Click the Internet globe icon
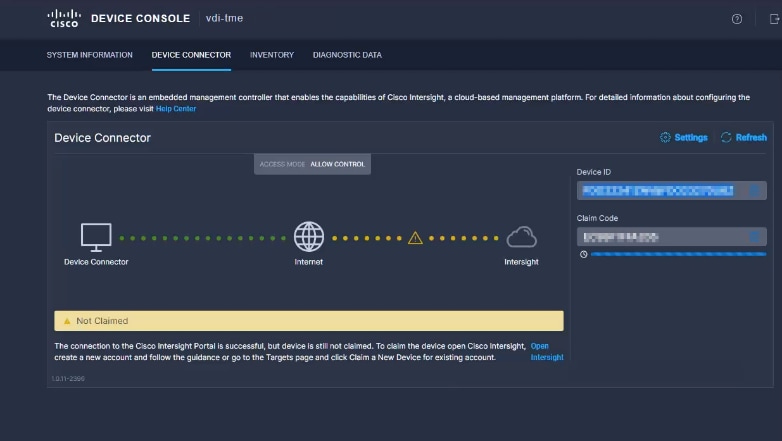Image resolution: width=782 pixels, height=441 pixels. [x=309, y=236]
